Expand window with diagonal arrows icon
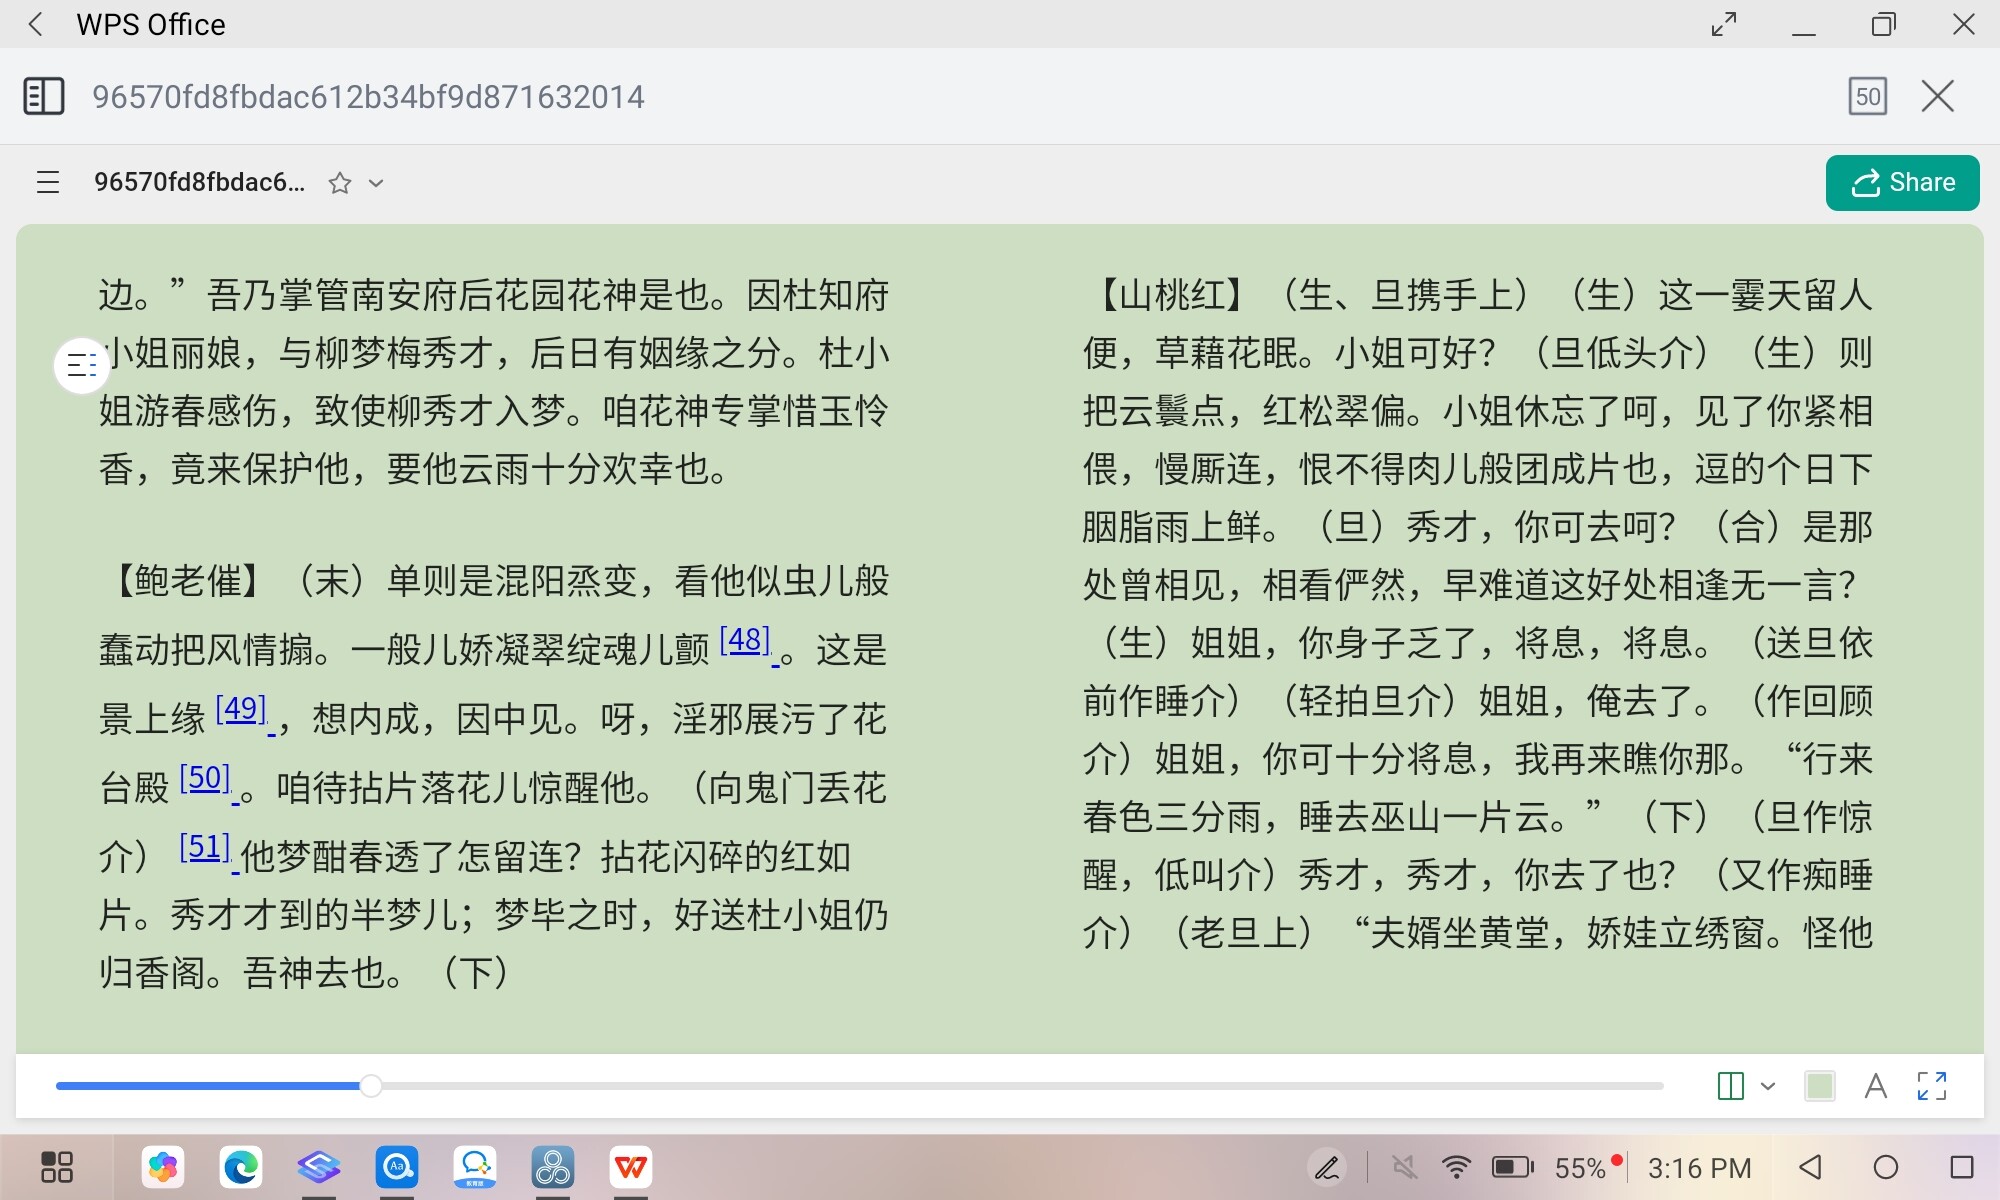 pyautogui.click(x=1723, y=24)
